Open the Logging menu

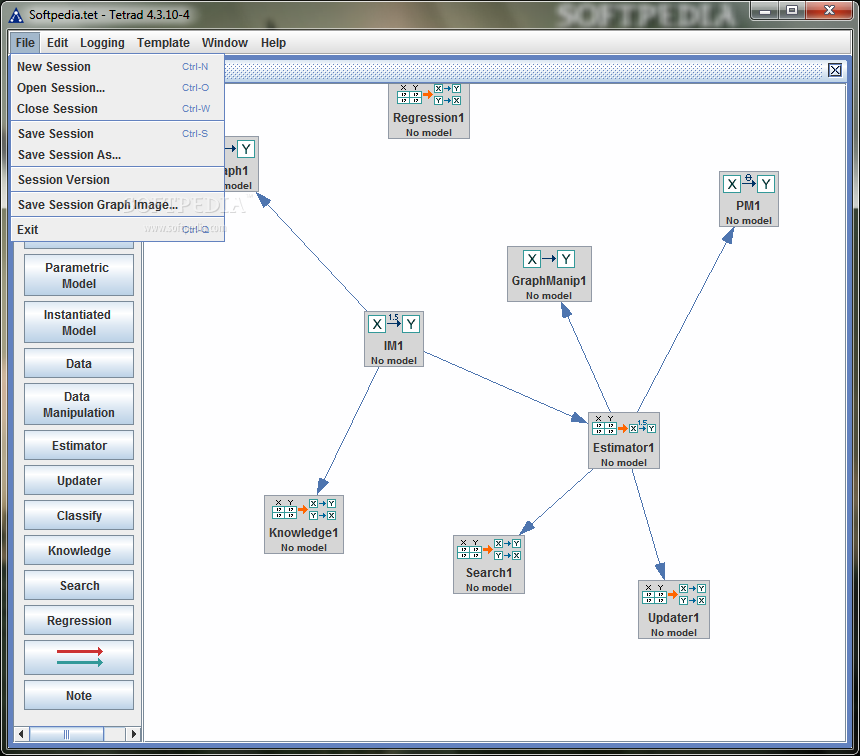(x=102, y=43)
